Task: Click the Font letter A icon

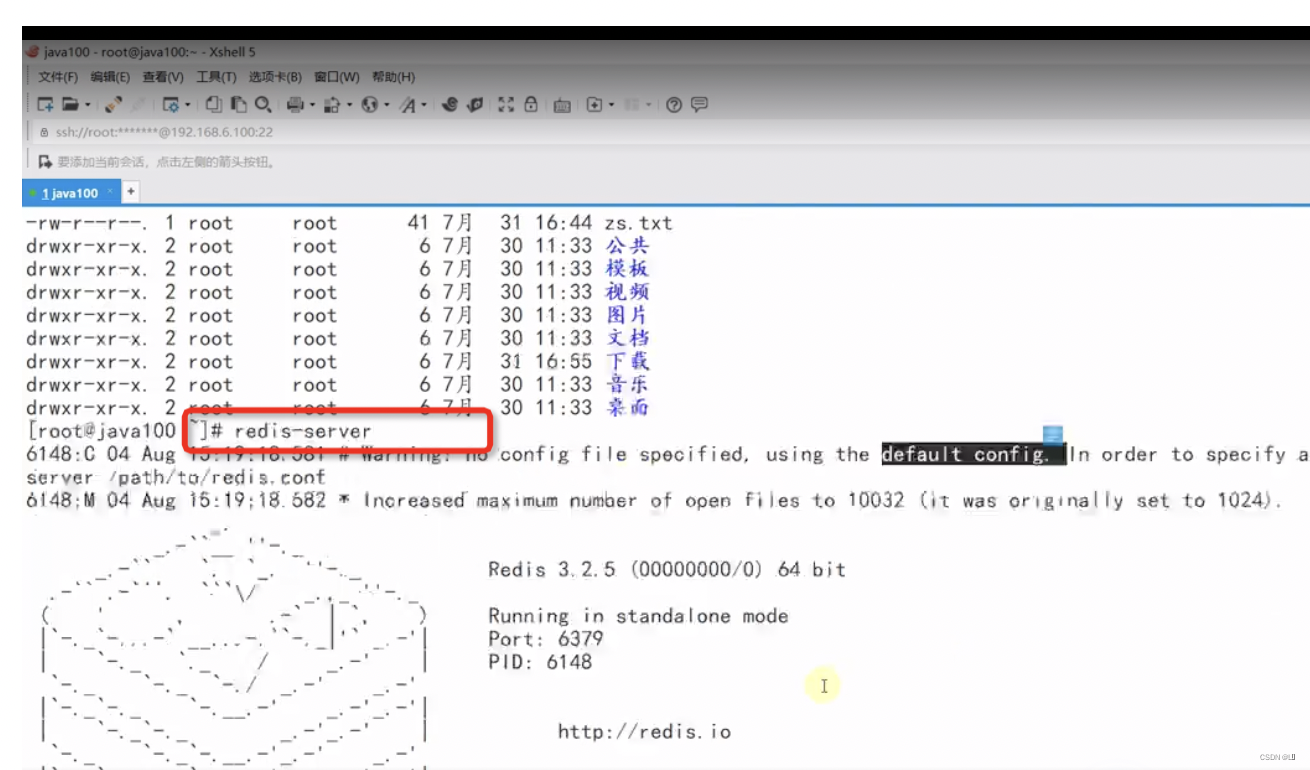Action: (407, 104)
